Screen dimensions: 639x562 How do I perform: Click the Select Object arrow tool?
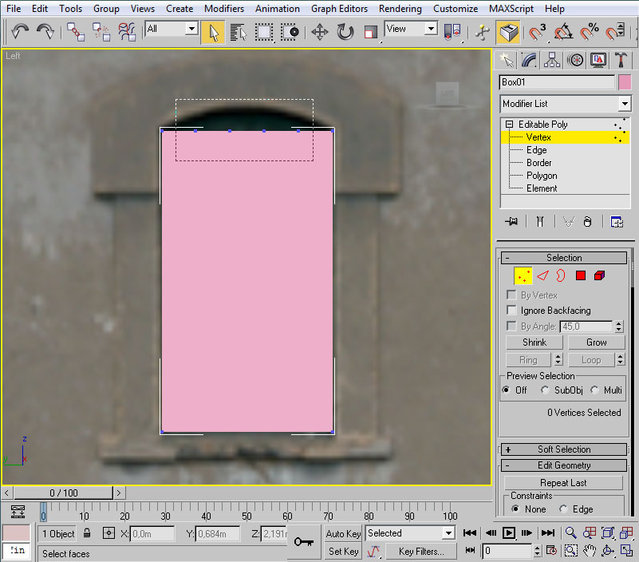(x=212, y=31)
